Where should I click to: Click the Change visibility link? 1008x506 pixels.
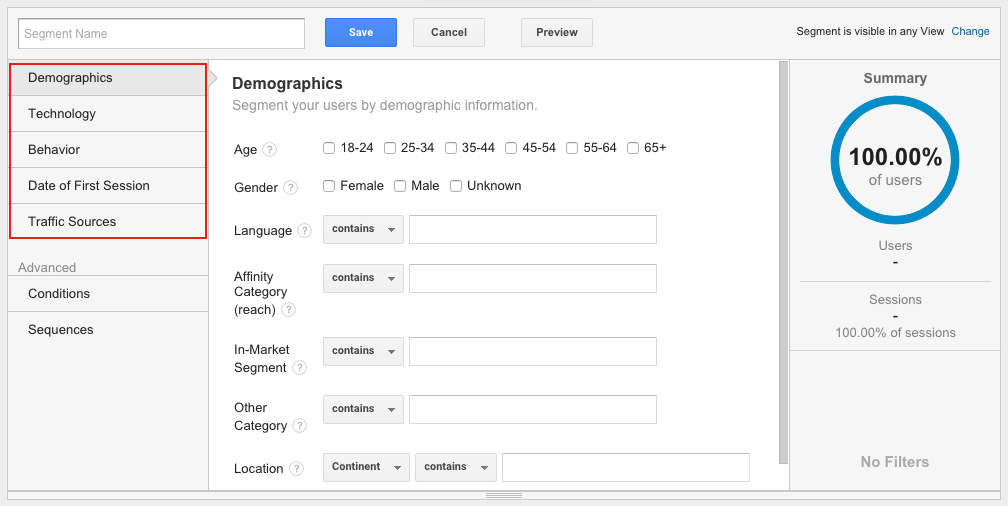pyautogui.click(x=970, y=32)
